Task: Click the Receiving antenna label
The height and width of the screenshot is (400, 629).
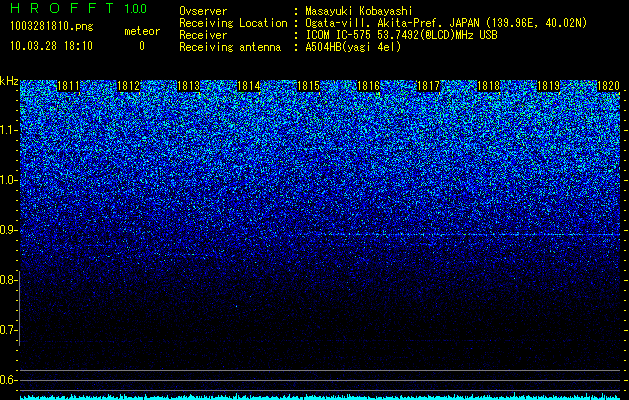Action: coord(230,47)
